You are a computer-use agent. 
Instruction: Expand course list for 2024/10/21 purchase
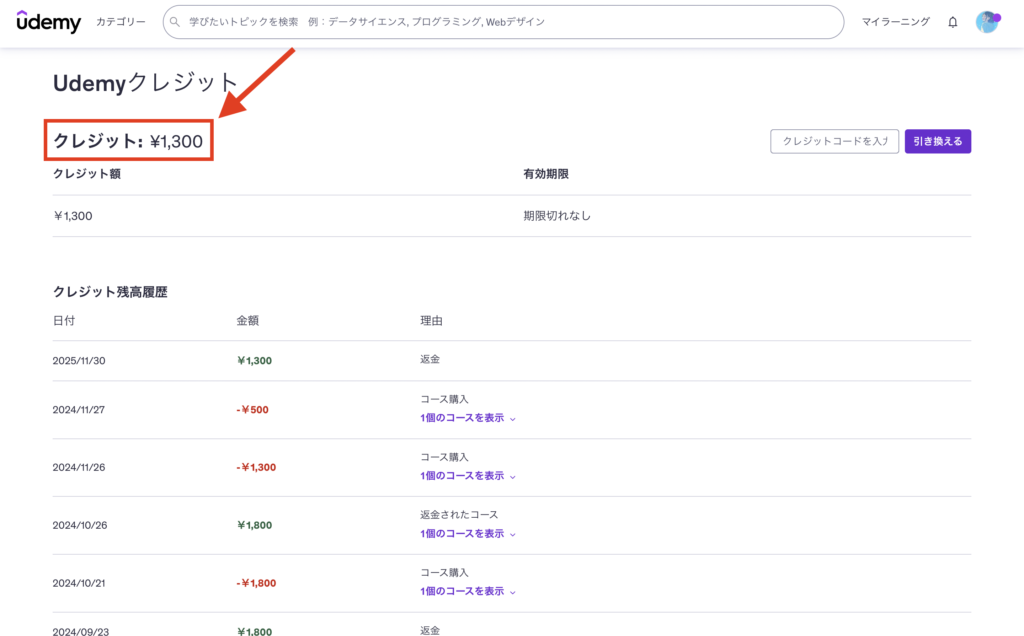[x=467, y=592]
